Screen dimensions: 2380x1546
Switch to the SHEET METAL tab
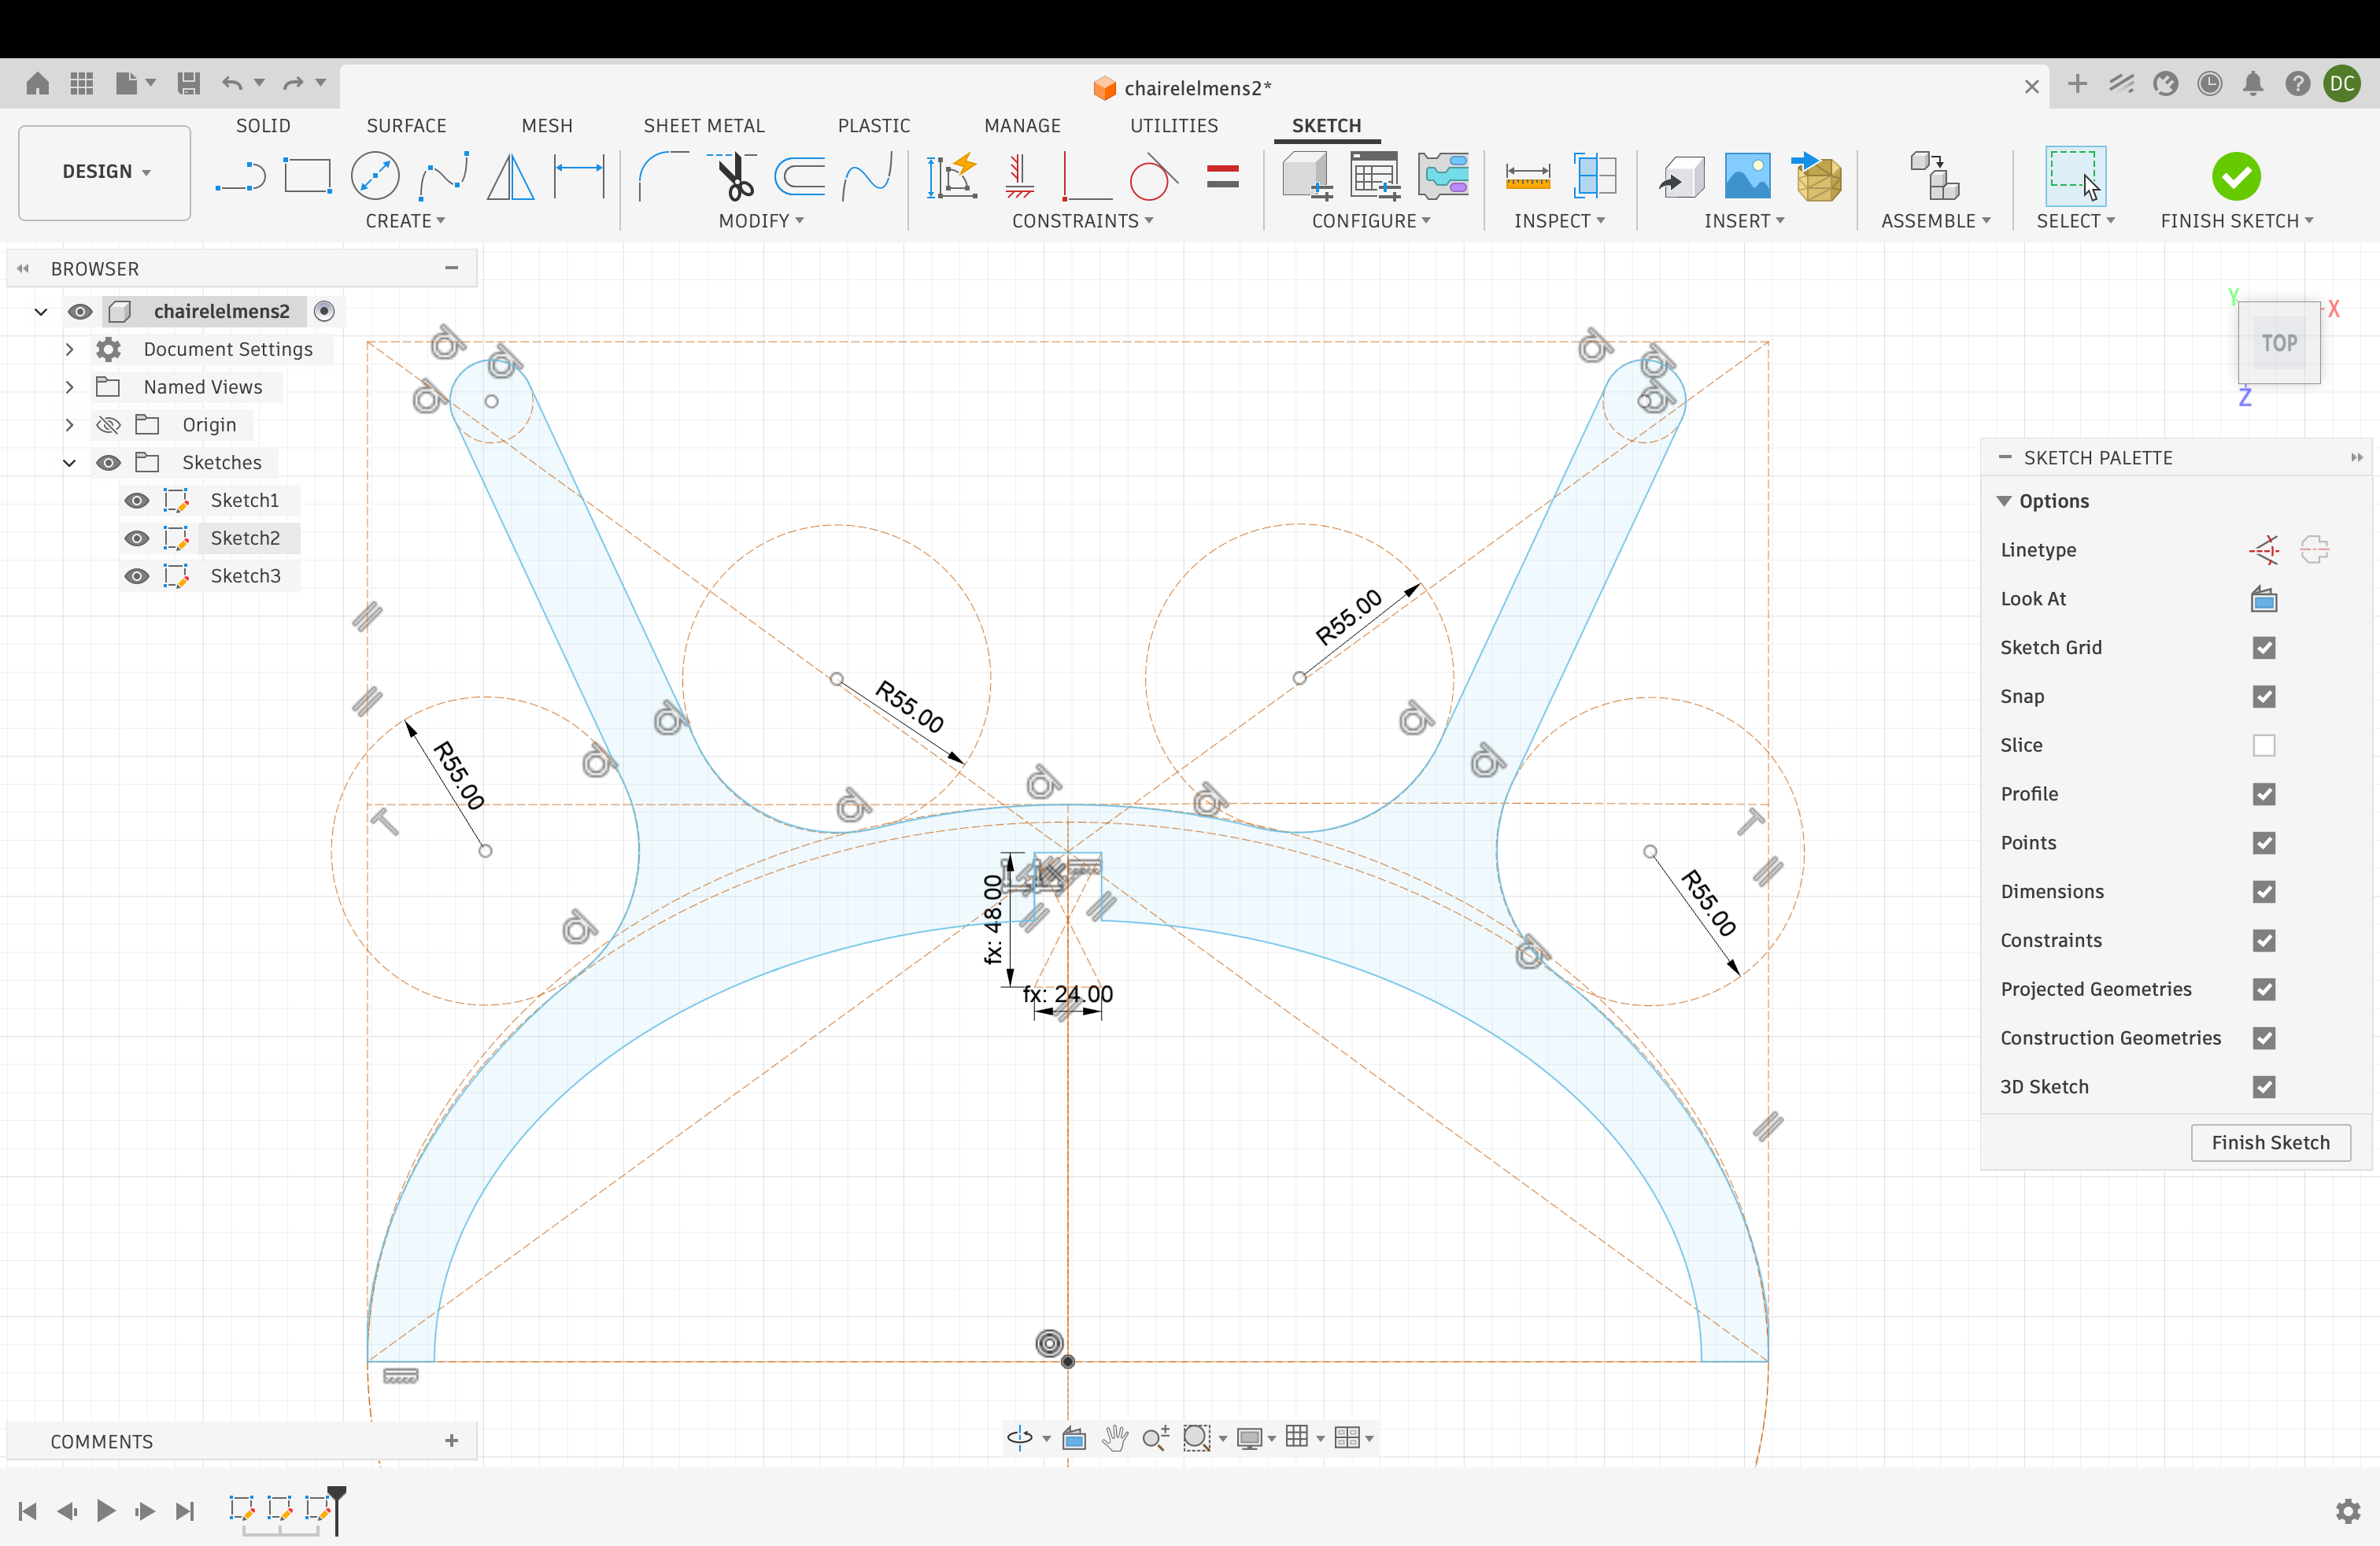tap(704, 126)
